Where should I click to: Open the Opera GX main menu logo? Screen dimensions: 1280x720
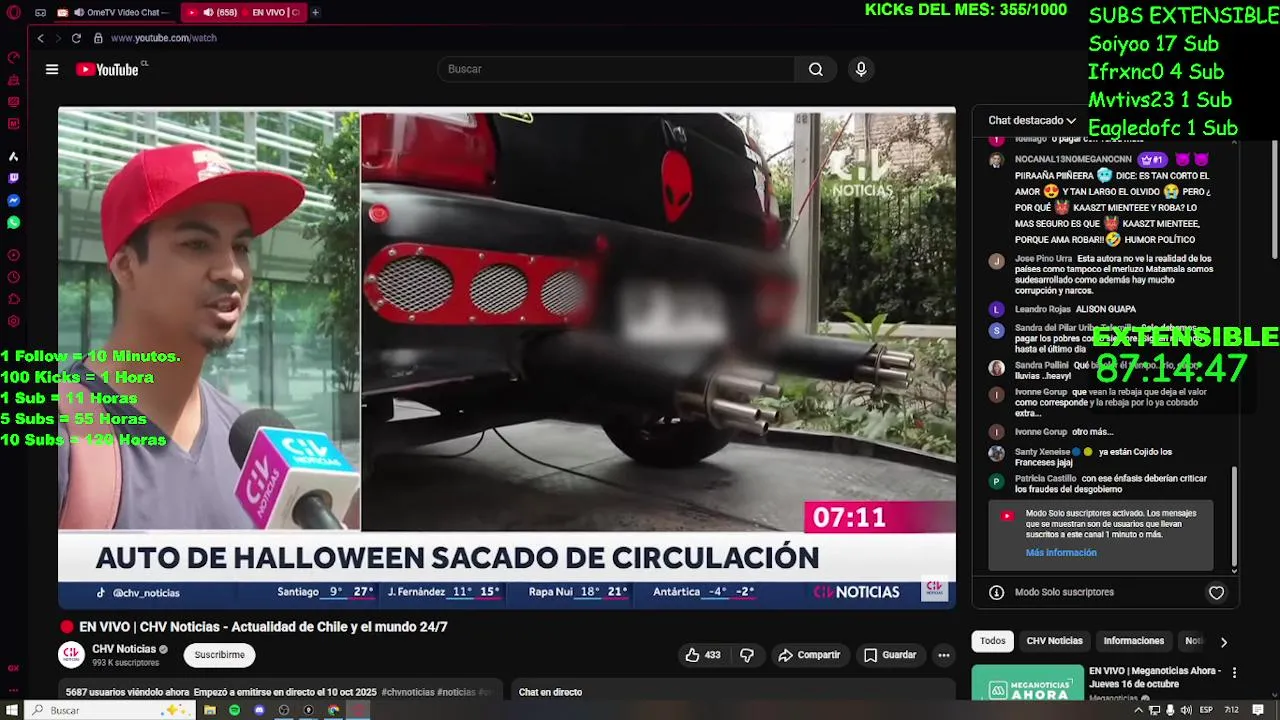tap(14, 12)
